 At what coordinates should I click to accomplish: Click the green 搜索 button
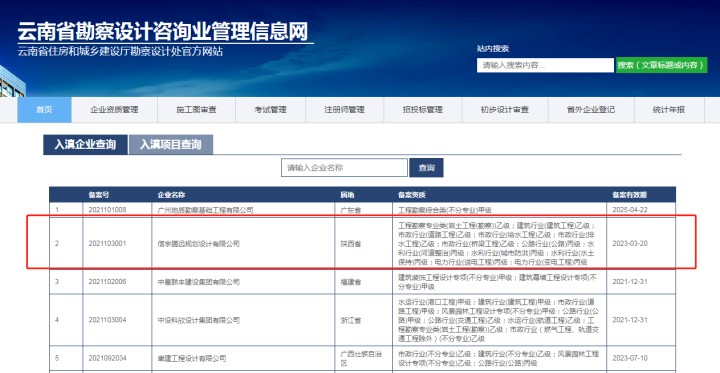coord(661,65)
